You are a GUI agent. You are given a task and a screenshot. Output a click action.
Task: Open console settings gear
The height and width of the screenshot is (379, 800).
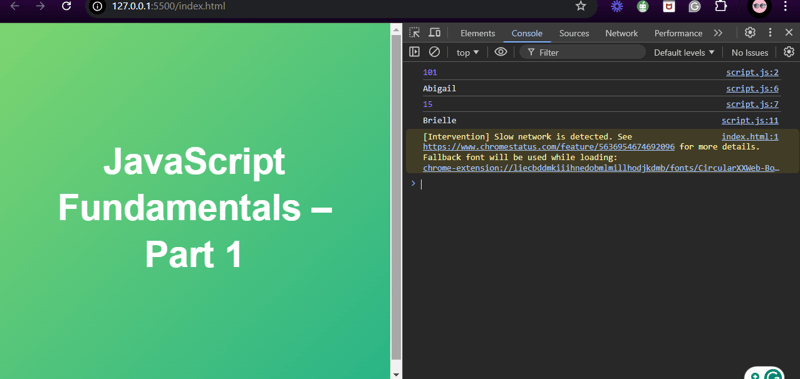point(789,52)
